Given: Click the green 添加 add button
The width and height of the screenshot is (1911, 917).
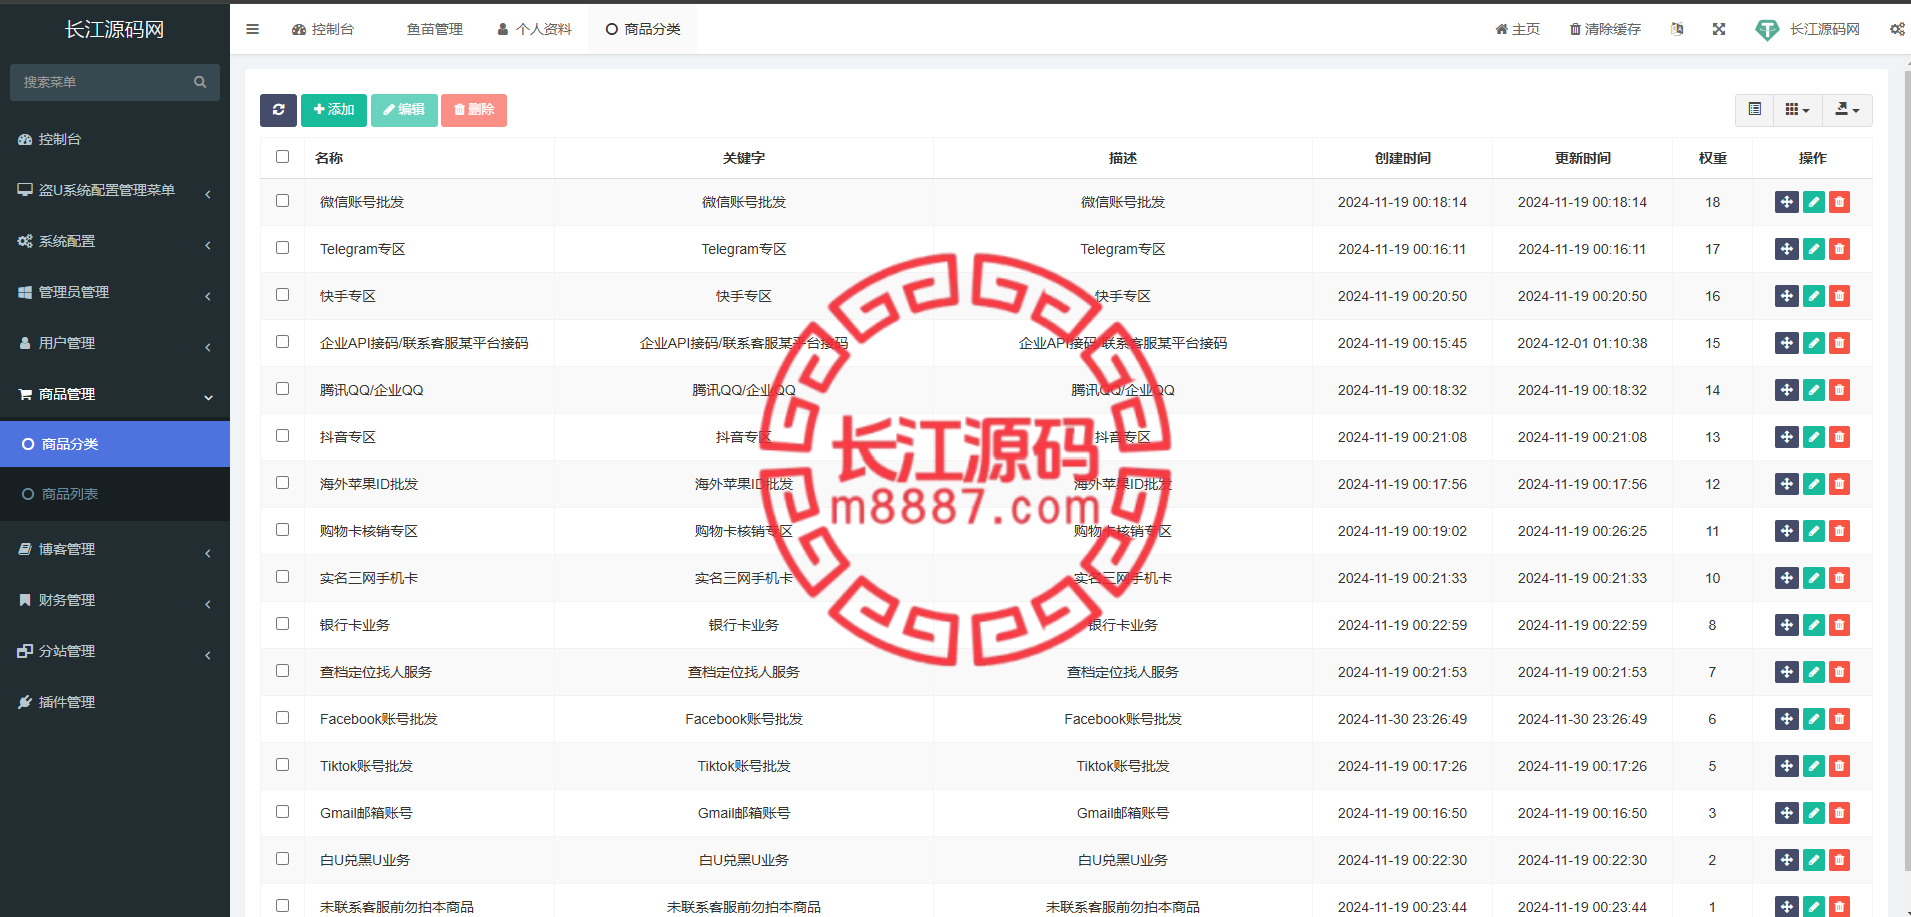Looking at the screenshot, I should [334, 110].
